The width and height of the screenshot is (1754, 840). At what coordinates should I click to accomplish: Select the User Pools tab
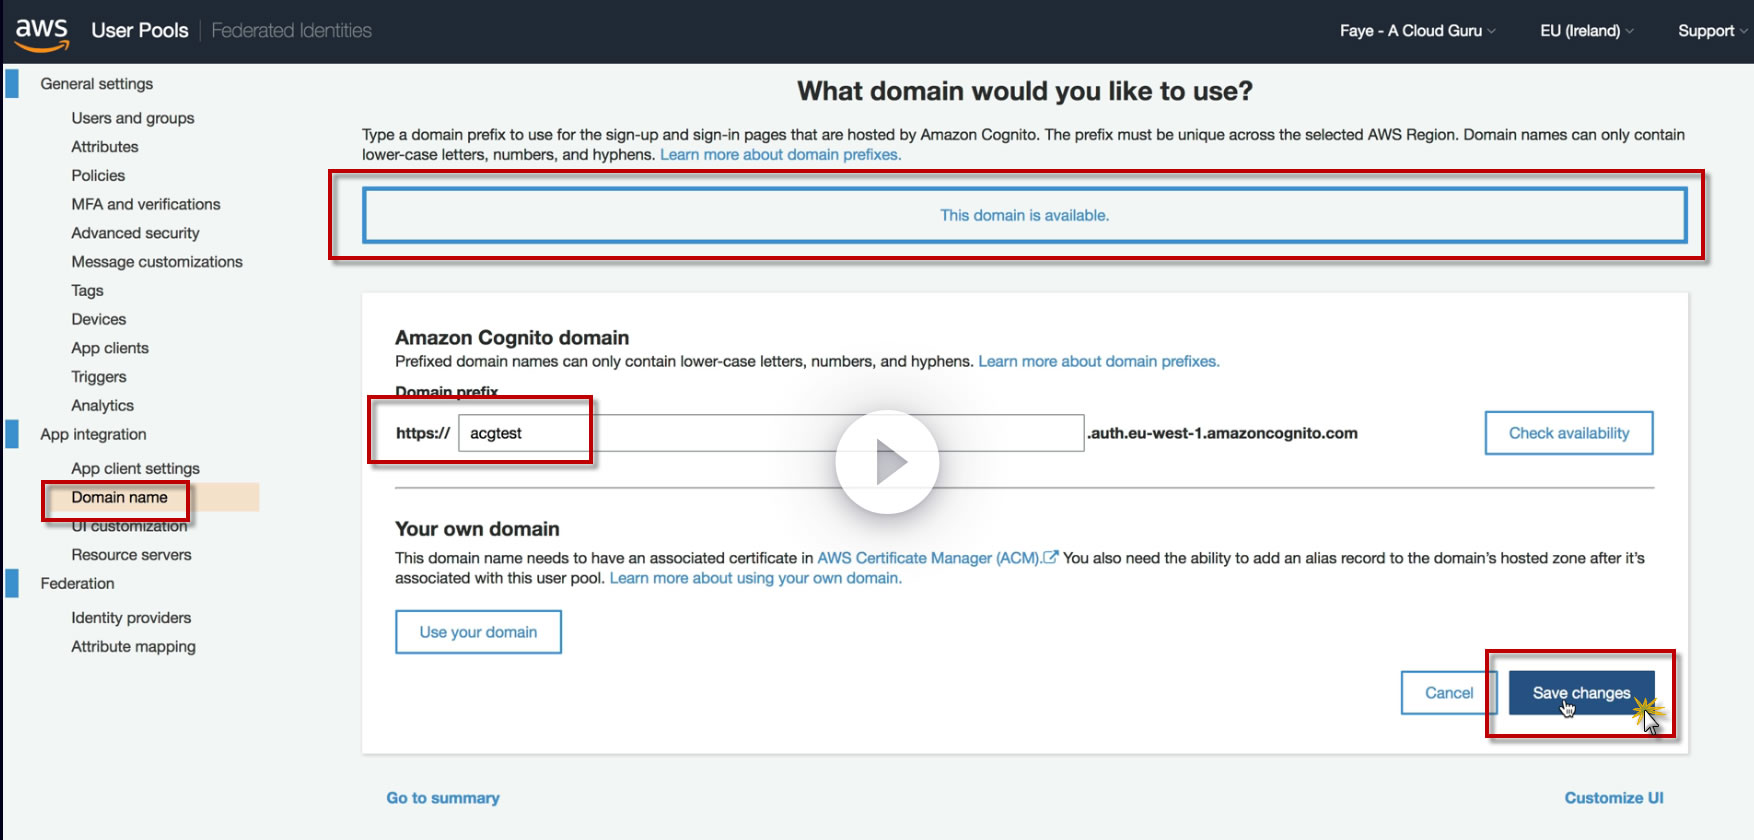(x=139, y=31)
